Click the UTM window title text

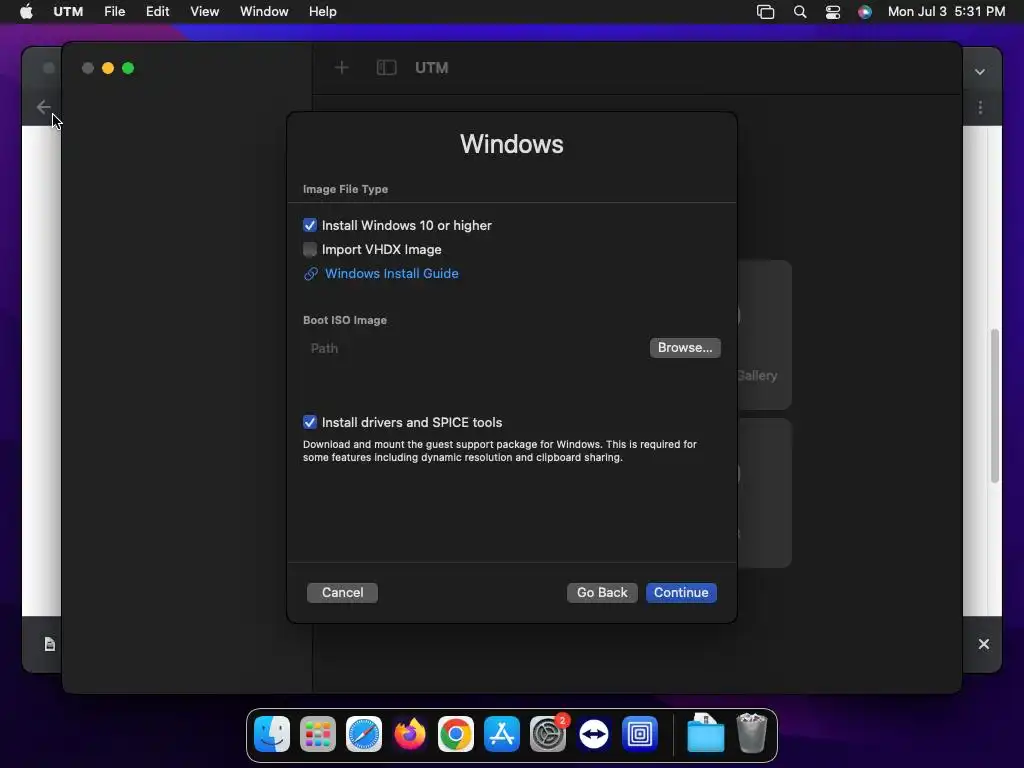432,68
